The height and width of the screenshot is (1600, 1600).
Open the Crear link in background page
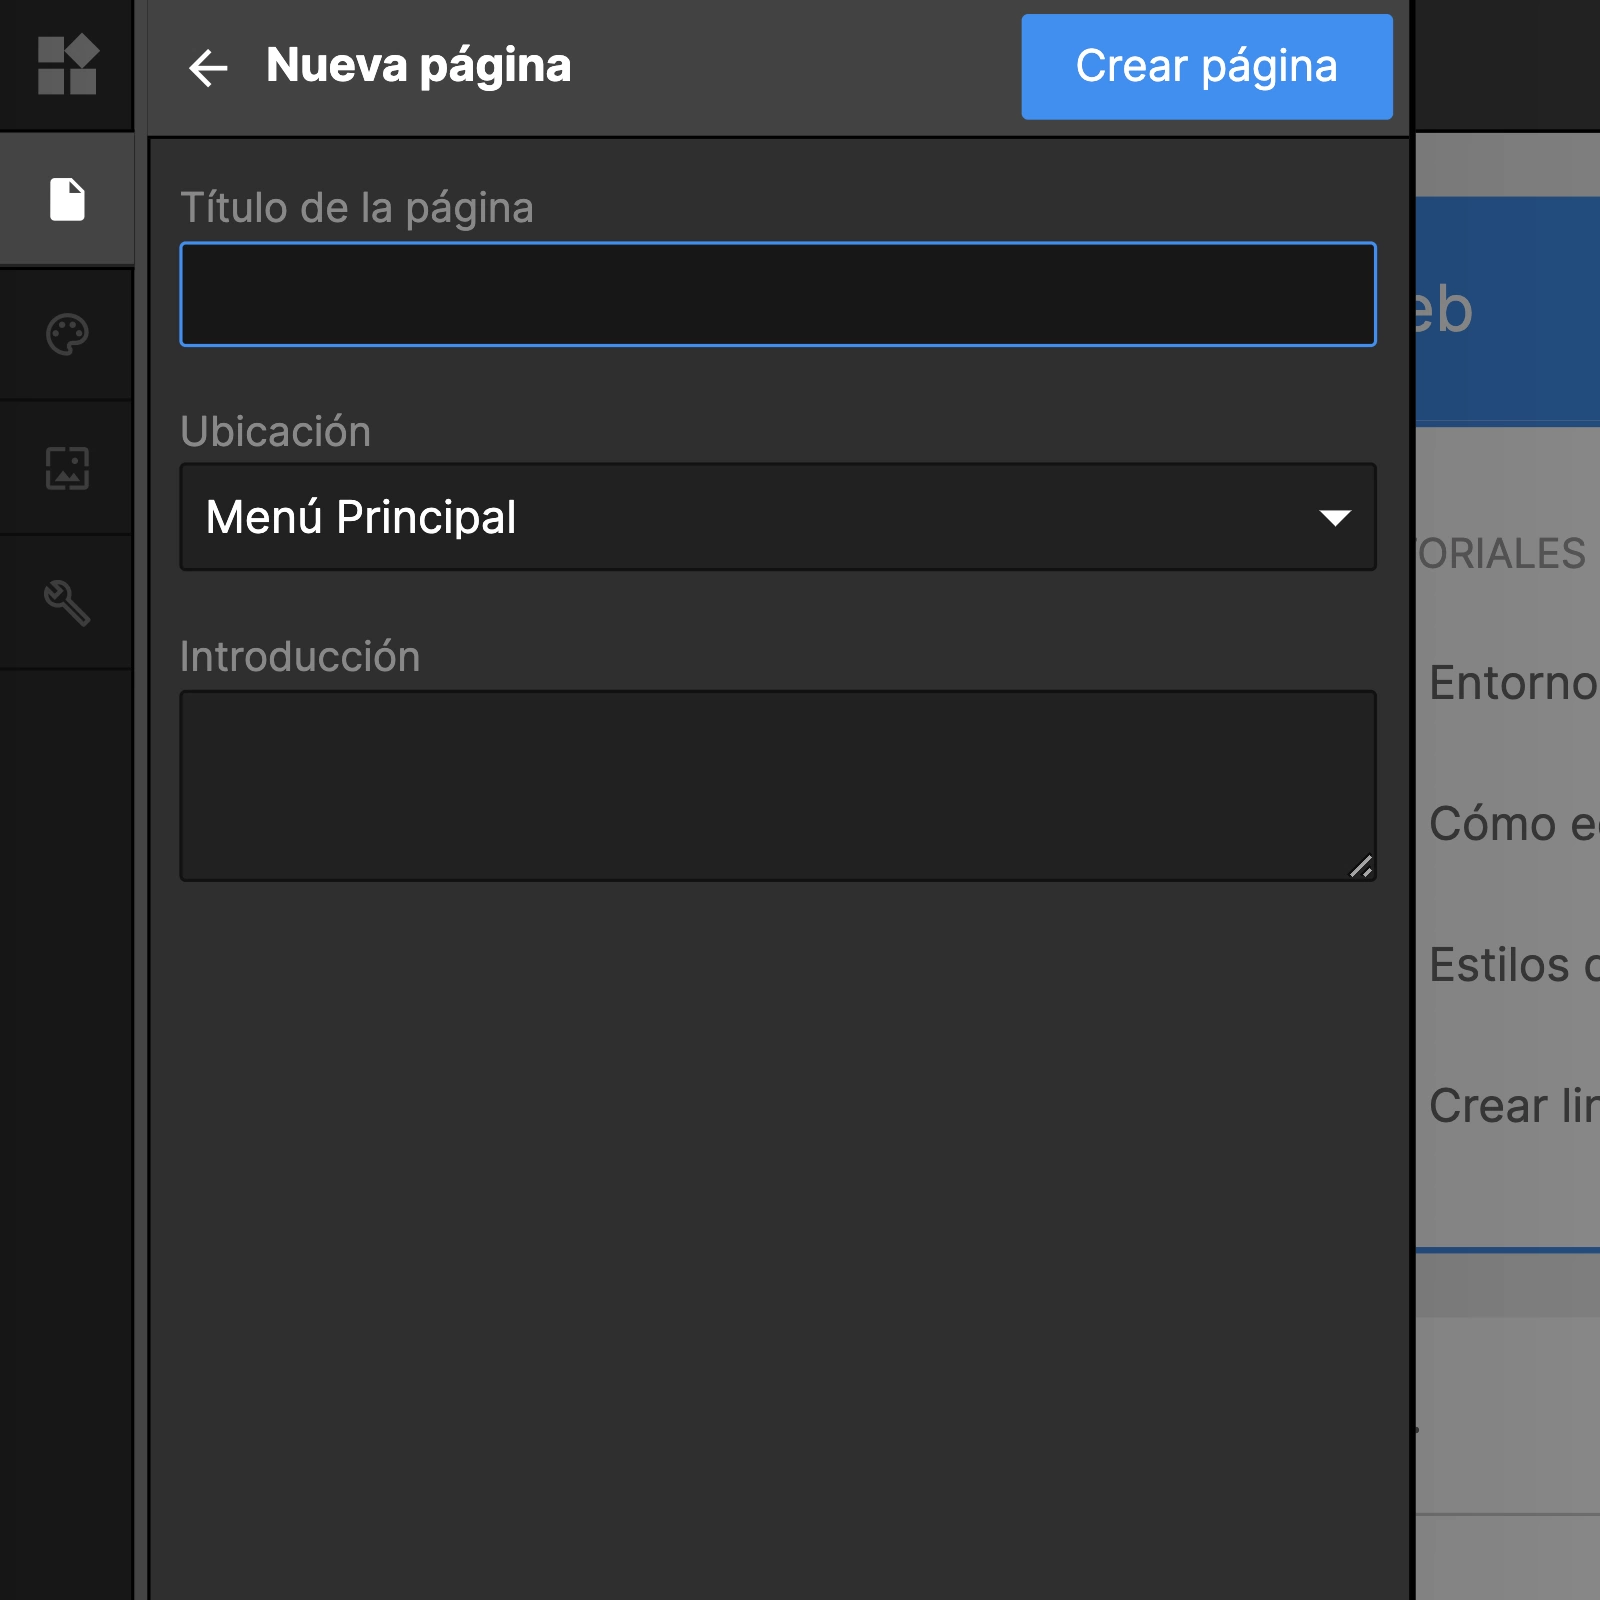coord(1514,1106)
